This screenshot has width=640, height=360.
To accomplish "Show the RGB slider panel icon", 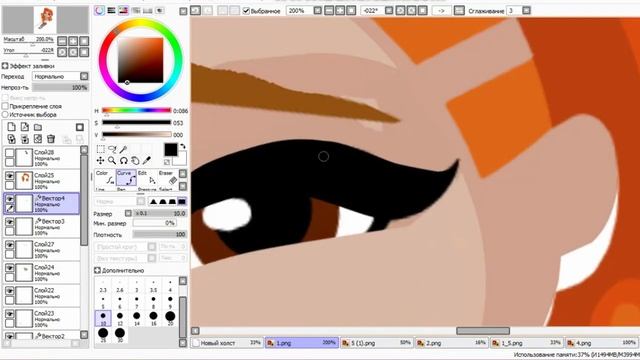I will (111, 11).
